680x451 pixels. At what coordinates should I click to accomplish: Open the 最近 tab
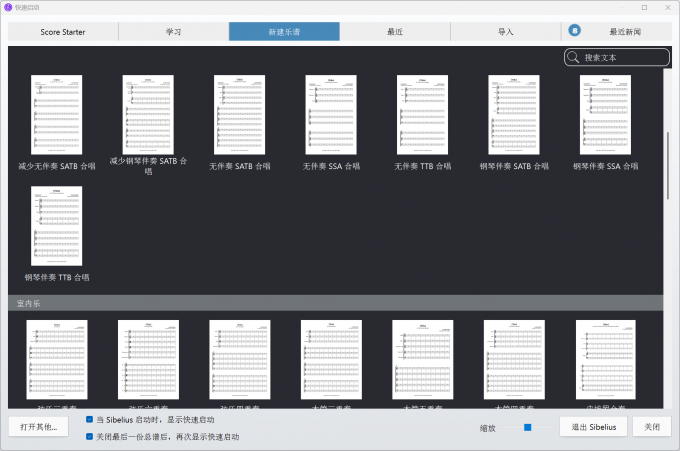[395, 32]
